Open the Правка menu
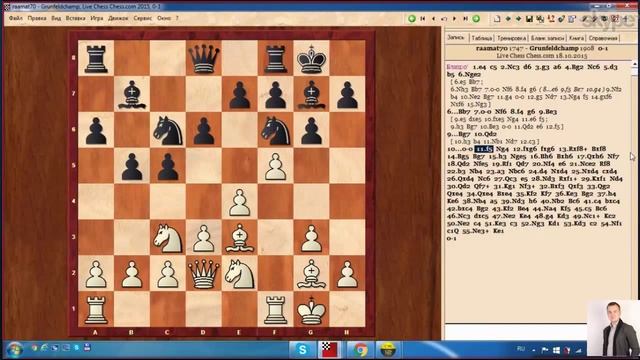Image resolution: width=640 pixels, height=360 pixels. coord(37,18)
